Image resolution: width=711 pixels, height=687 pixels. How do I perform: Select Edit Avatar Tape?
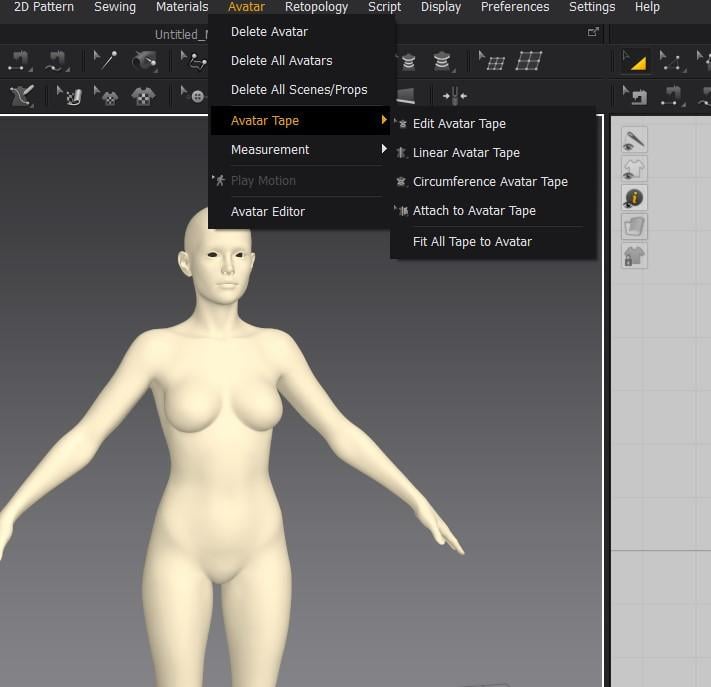click(493, 124)
